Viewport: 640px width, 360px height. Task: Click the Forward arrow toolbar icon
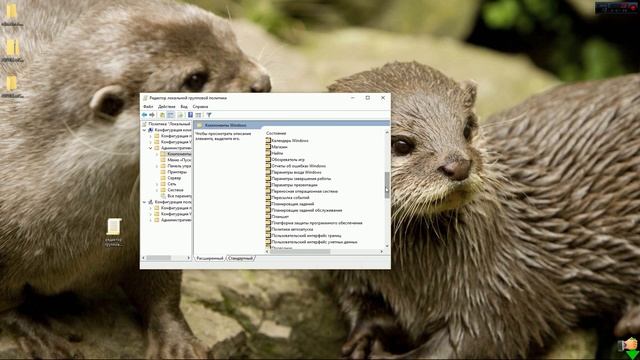tap(152, 115)
